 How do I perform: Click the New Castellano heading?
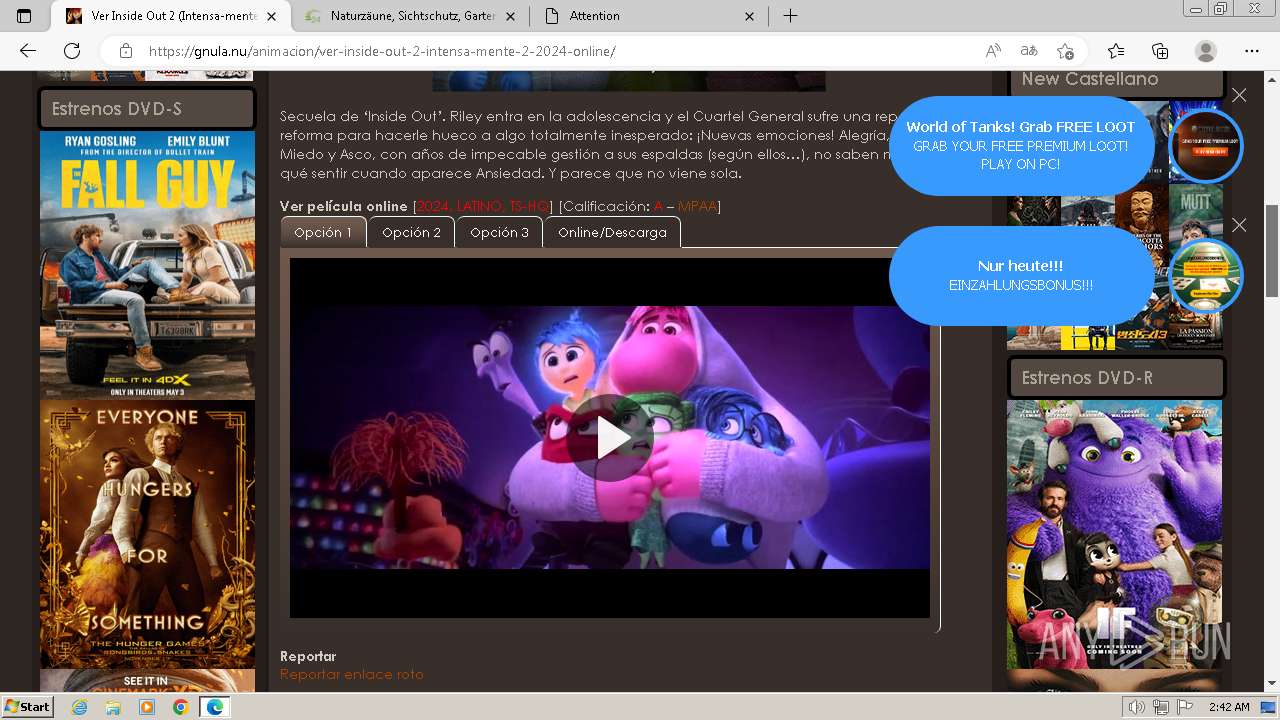(x=1115, y=81)
